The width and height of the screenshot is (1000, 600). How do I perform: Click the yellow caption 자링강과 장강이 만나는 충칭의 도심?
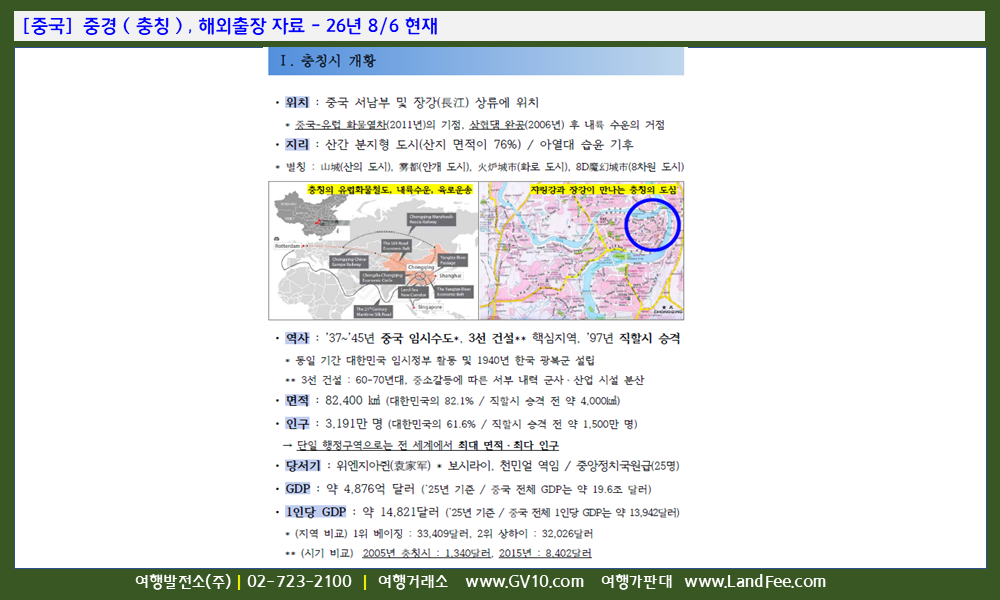click(603, 190)
